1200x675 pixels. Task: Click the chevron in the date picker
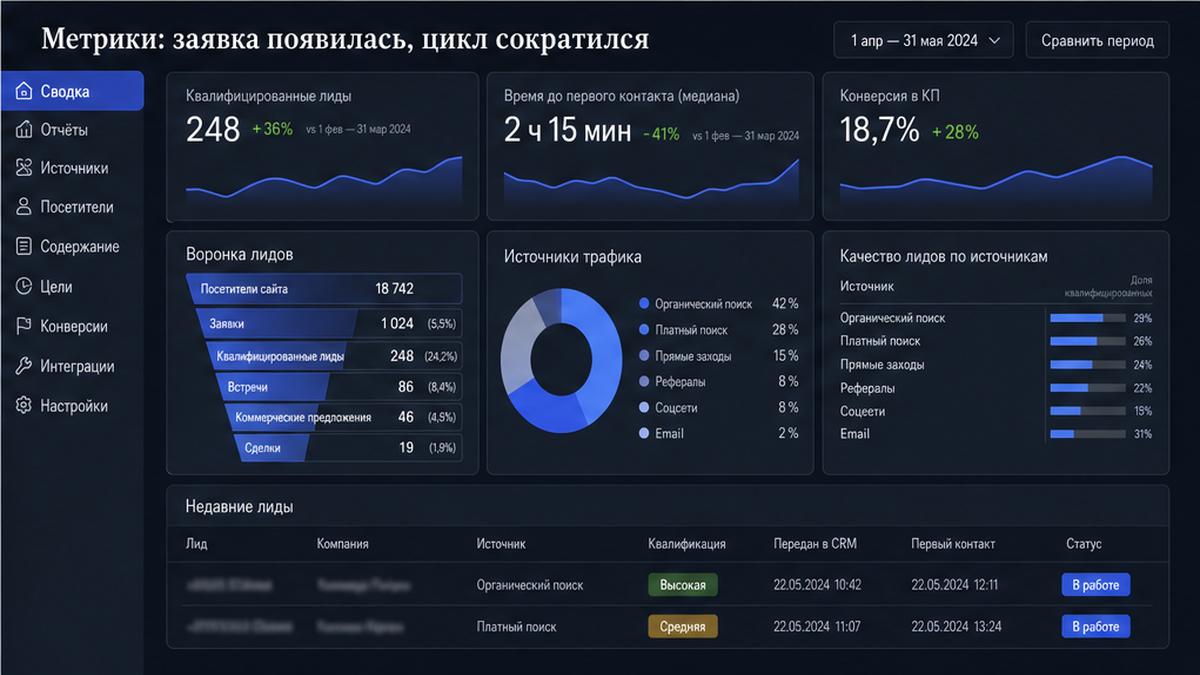point(994,41)
